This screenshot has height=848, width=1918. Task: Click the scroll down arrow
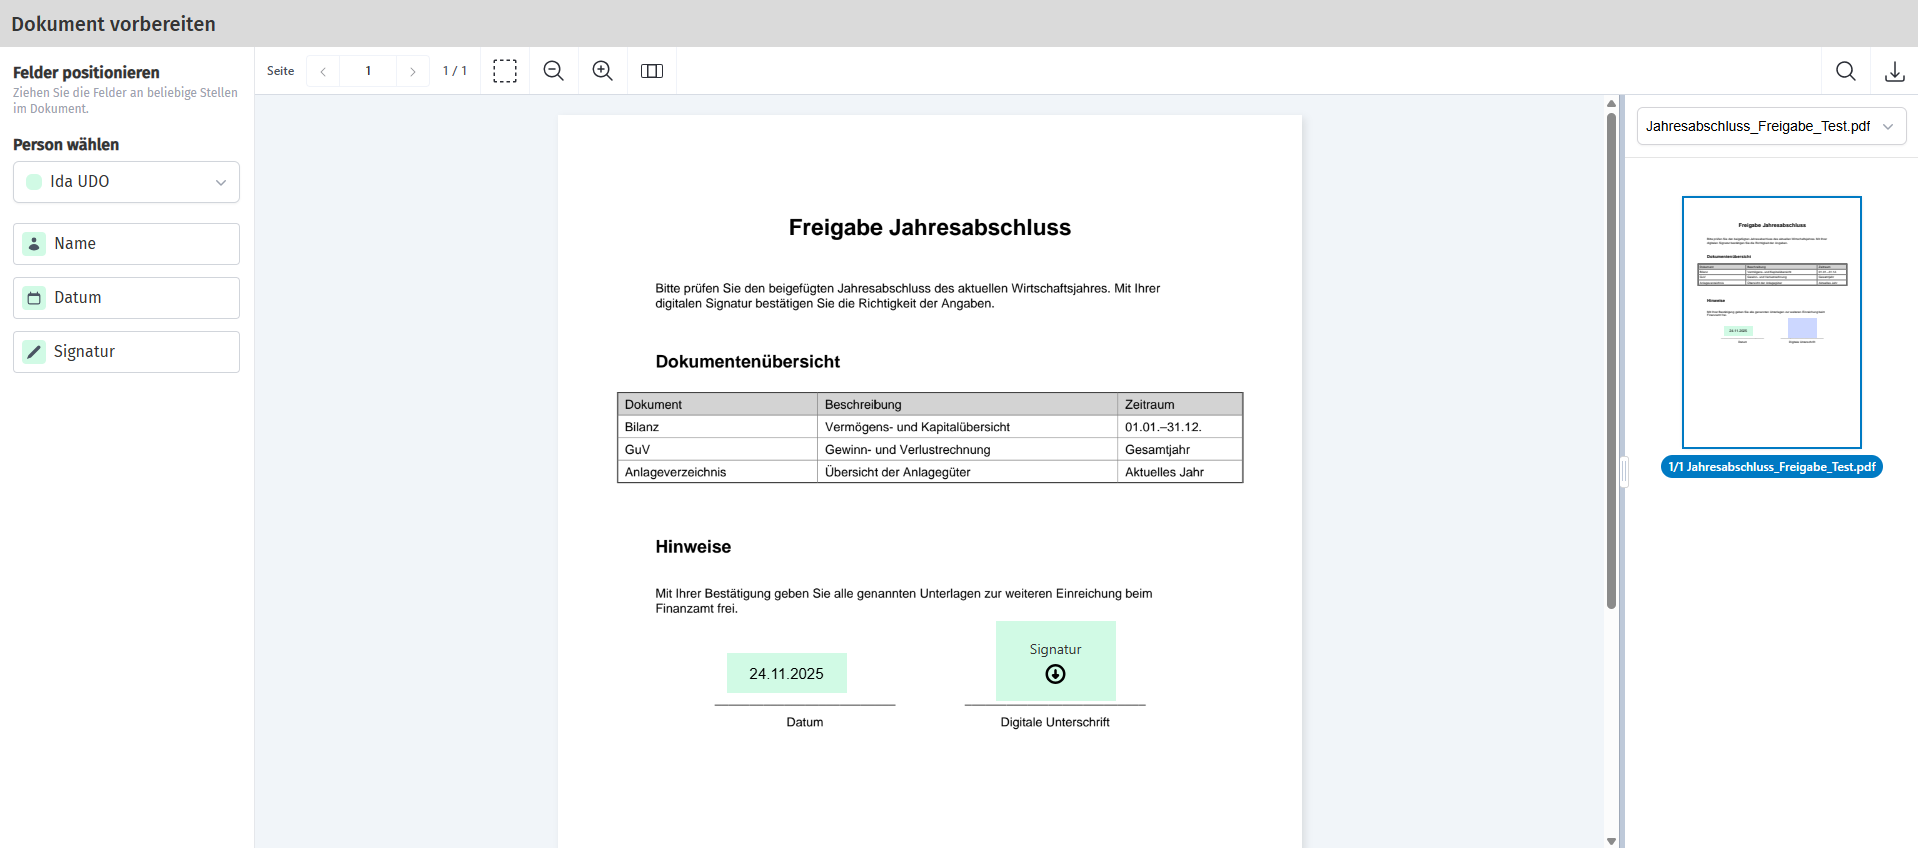click(x=1611, y=841)
